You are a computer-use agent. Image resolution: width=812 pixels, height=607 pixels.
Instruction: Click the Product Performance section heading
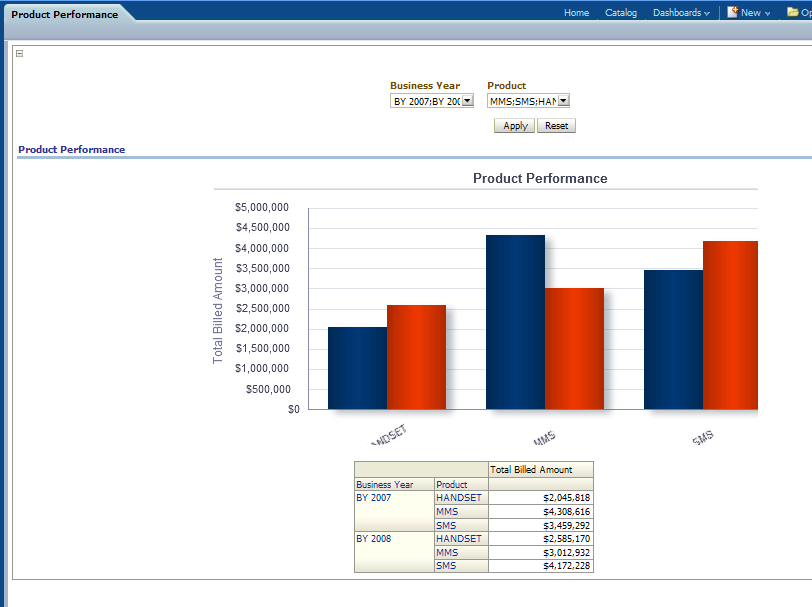[72, 149]
